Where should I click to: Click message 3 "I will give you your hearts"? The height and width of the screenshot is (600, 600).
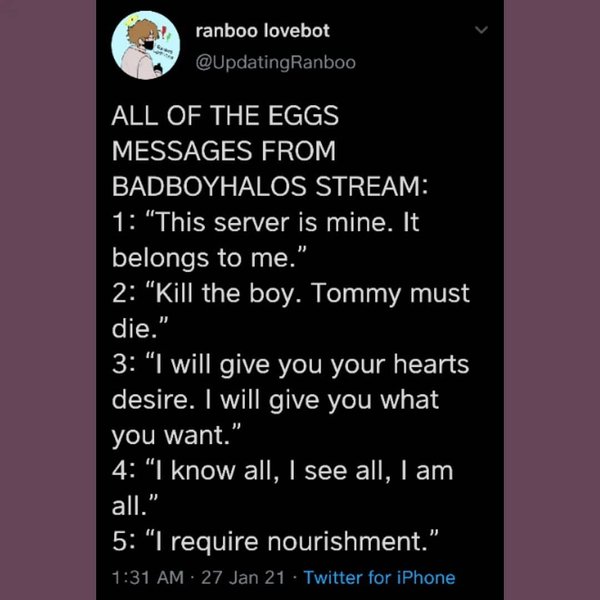[290, 364]
